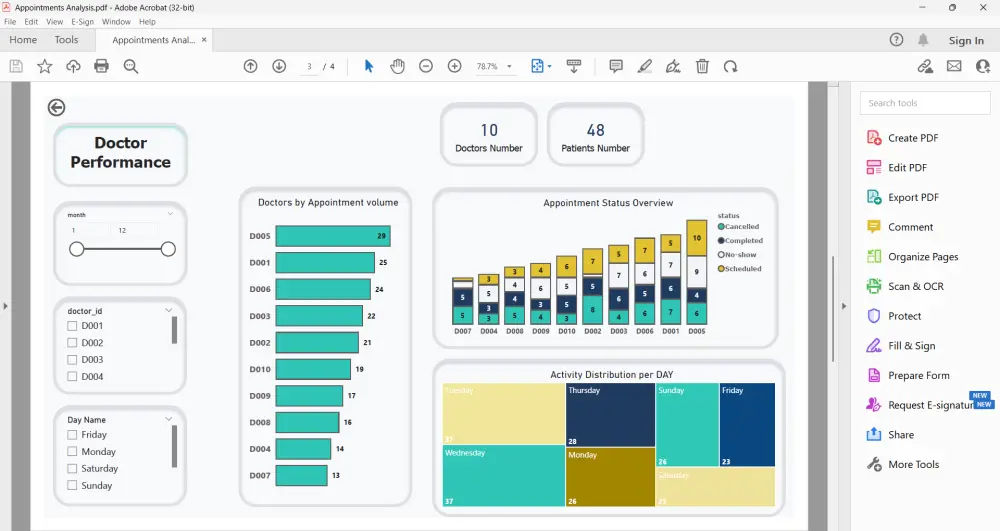Open the Help menu

pos(147,22)
